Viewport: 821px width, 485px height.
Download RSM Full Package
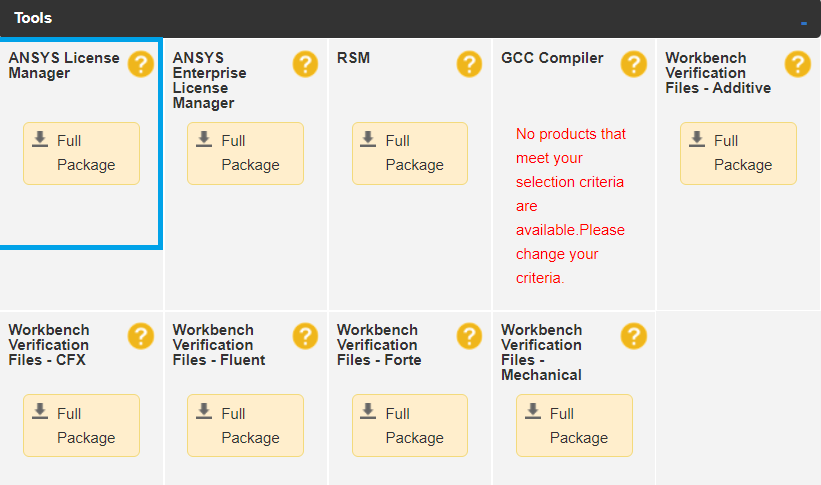410,153
